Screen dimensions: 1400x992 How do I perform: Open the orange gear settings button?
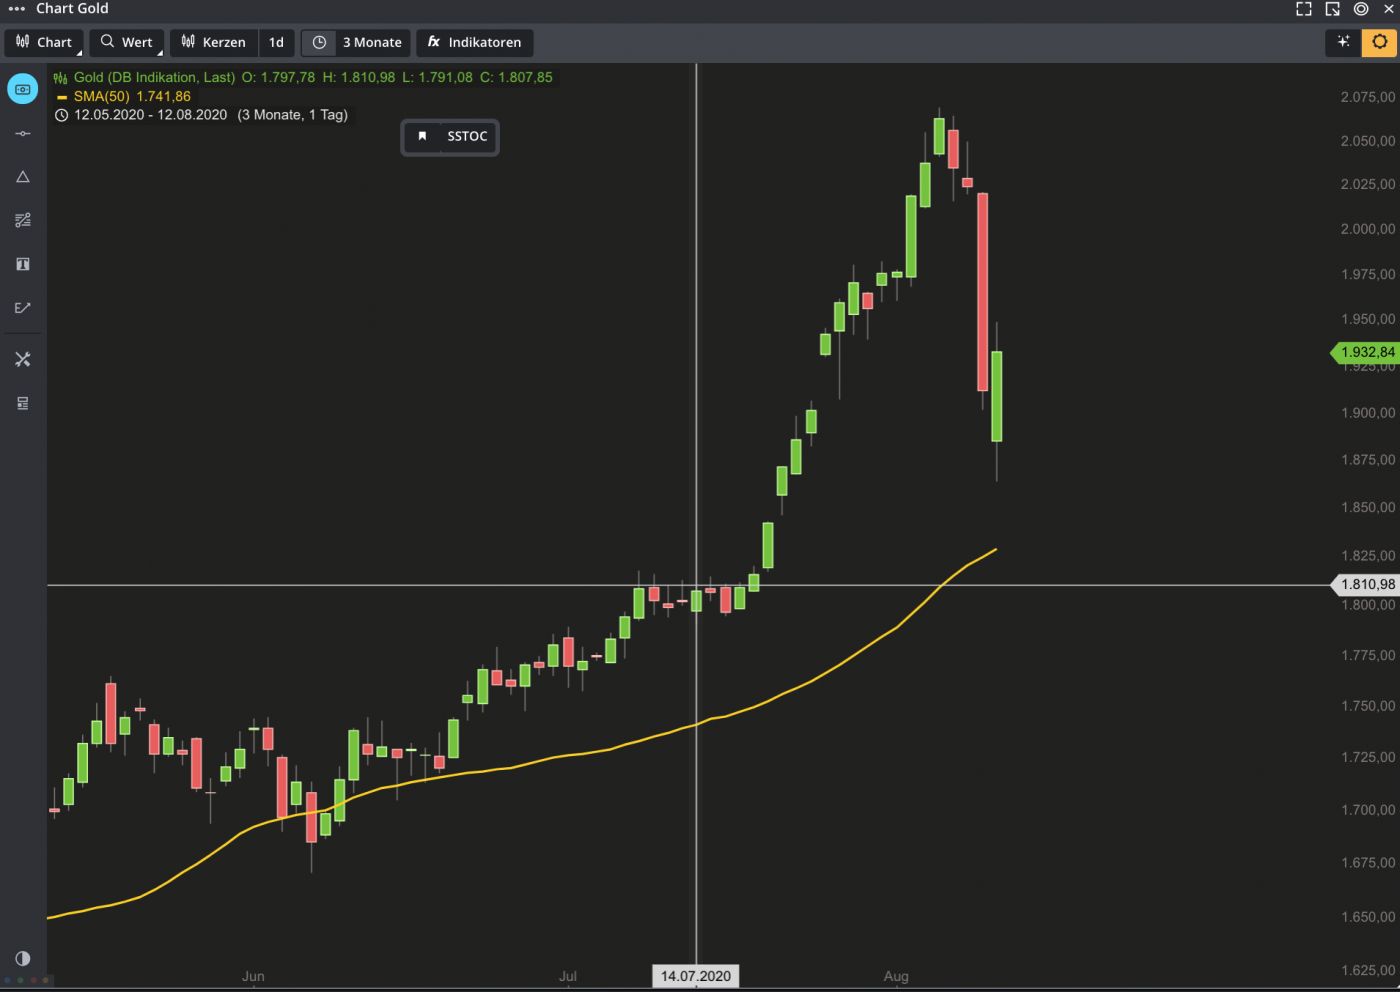pos(1379,42)
